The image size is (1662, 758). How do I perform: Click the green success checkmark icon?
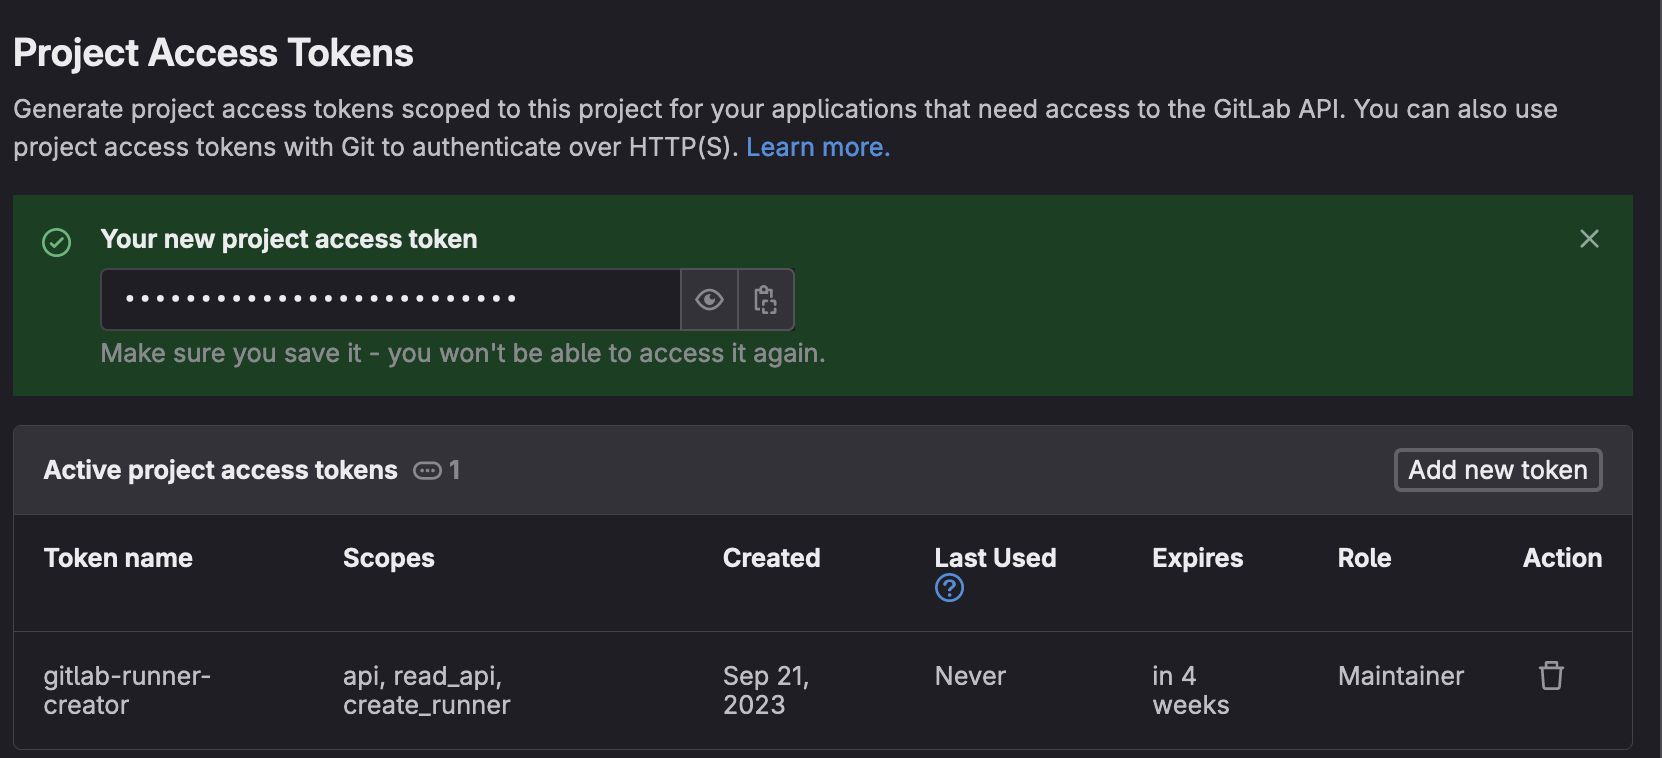tap(57, 242)
